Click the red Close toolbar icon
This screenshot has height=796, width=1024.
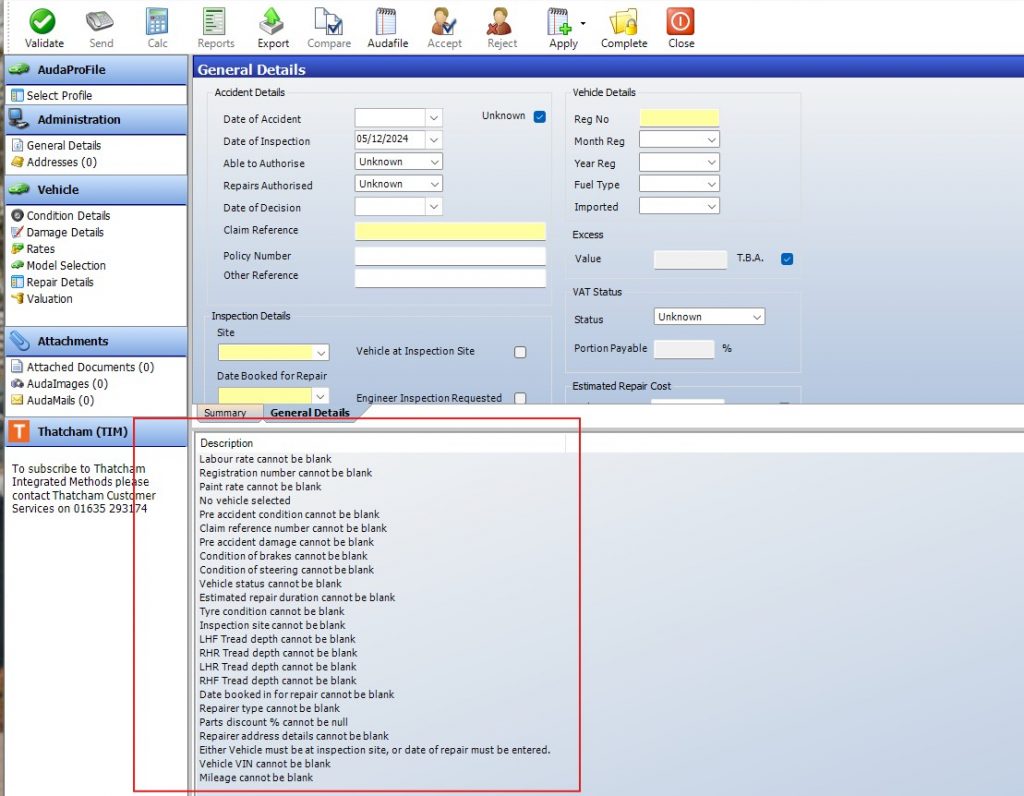coord(680,28)
